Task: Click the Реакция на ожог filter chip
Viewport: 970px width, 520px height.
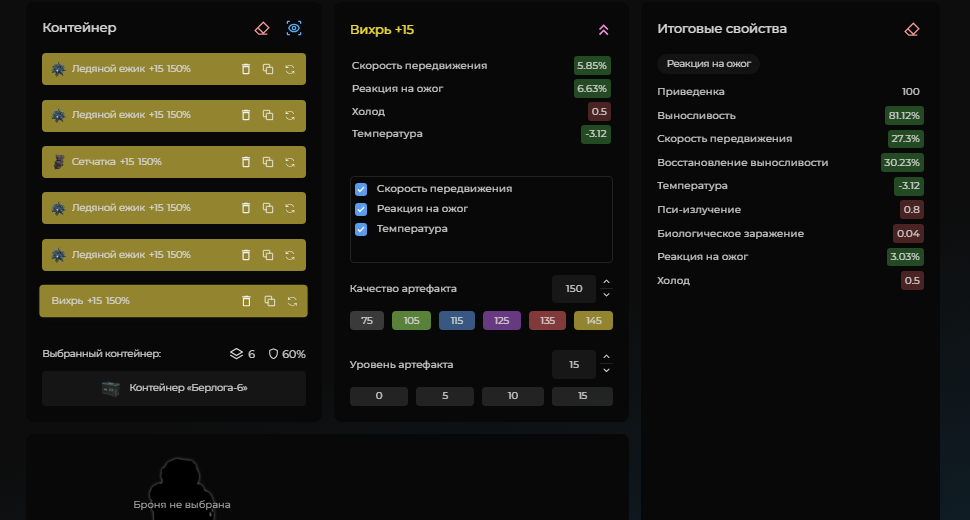Action: tap(708, 64)
